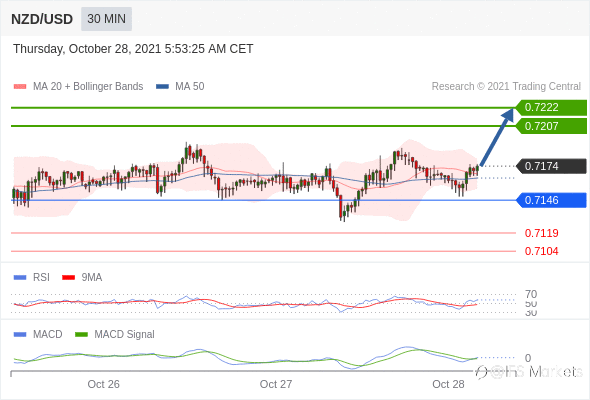Click the 30 MIN timeframe button
Image resolution: width=590 pixels, height=400 pixels.
(x=106, y=18)
